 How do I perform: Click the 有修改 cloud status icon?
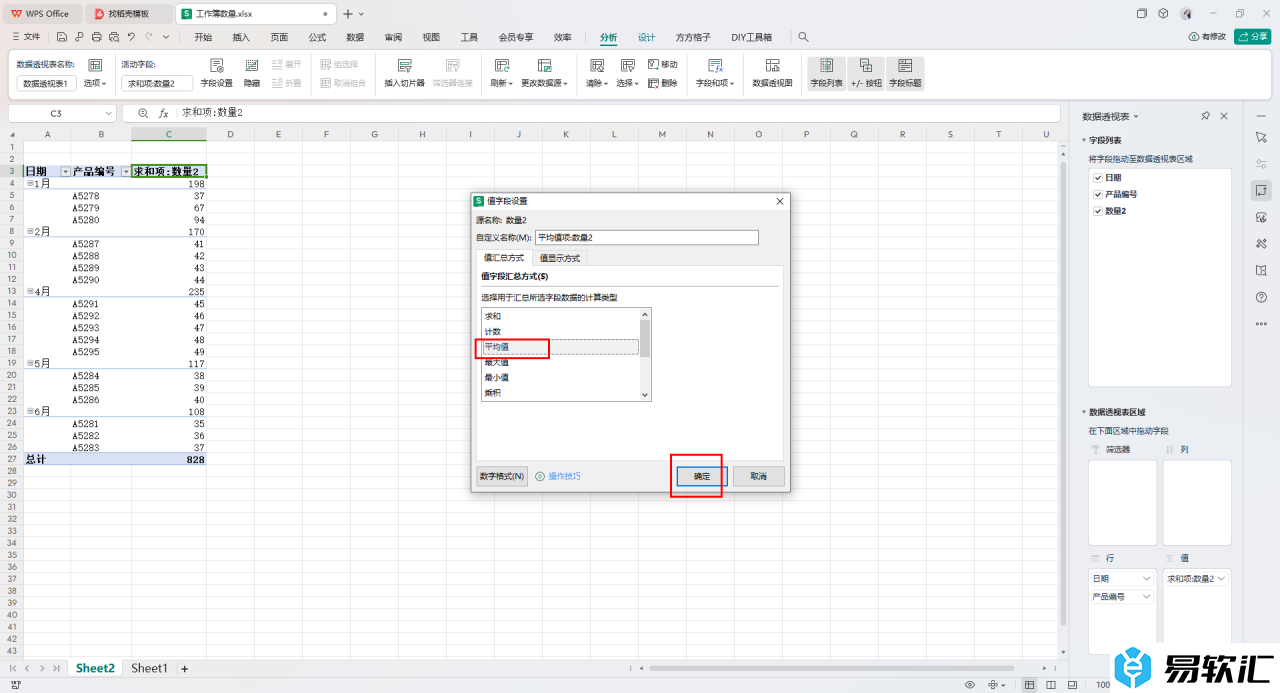1194,37
